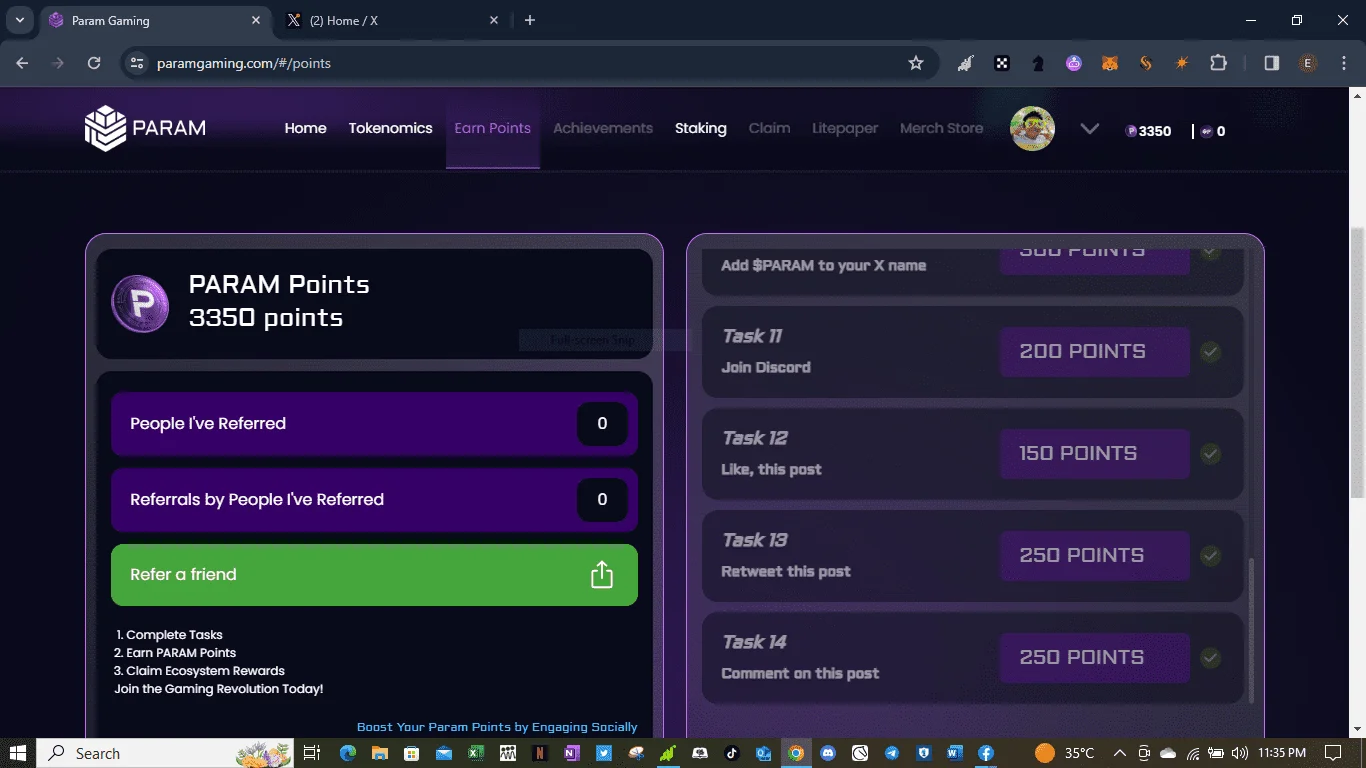Open the chess knight extension
The height and width of the screenshot is (768, 1366).
pos(1038,63)
